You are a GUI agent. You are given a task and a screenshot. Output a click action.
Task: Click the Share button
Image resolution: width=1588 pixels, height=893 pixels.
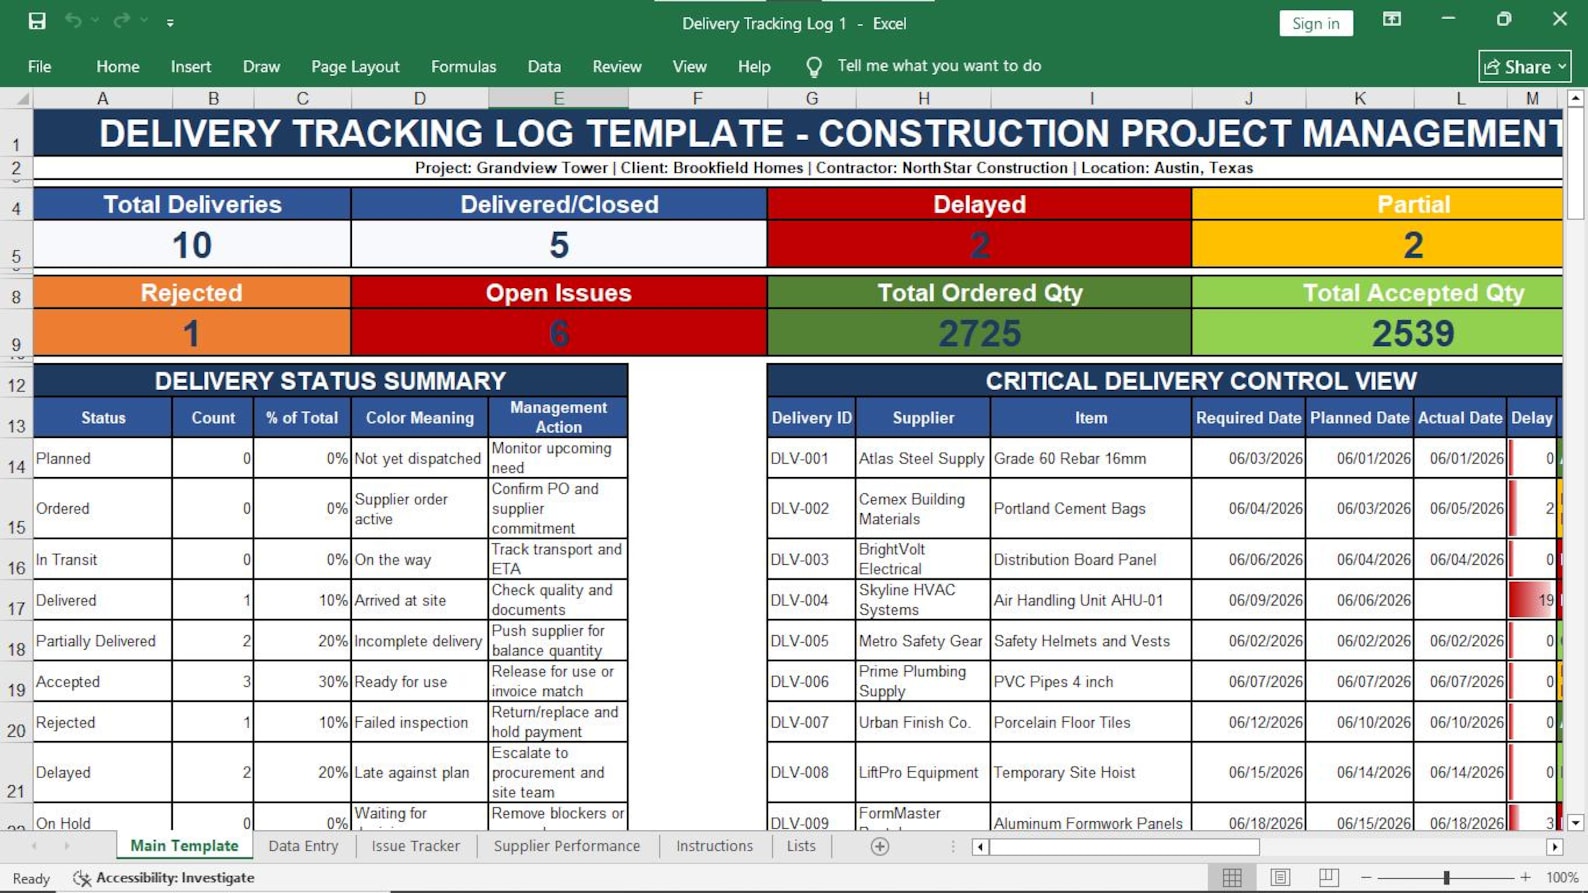pyautogui.click(x=1524, y=66)
